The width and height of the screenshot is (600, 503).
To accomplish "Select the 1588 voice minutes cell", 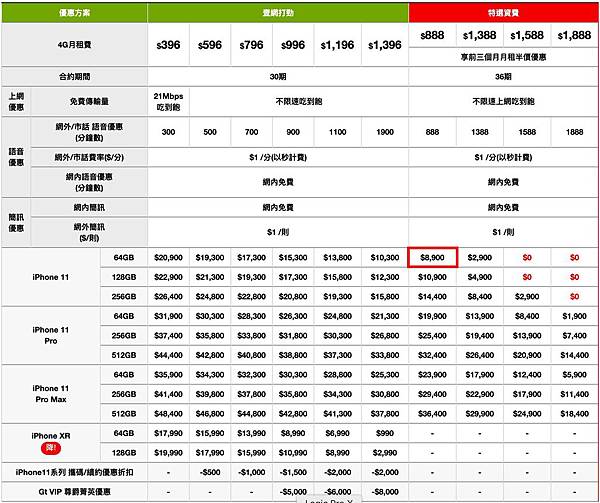I will tap(527, 132).
